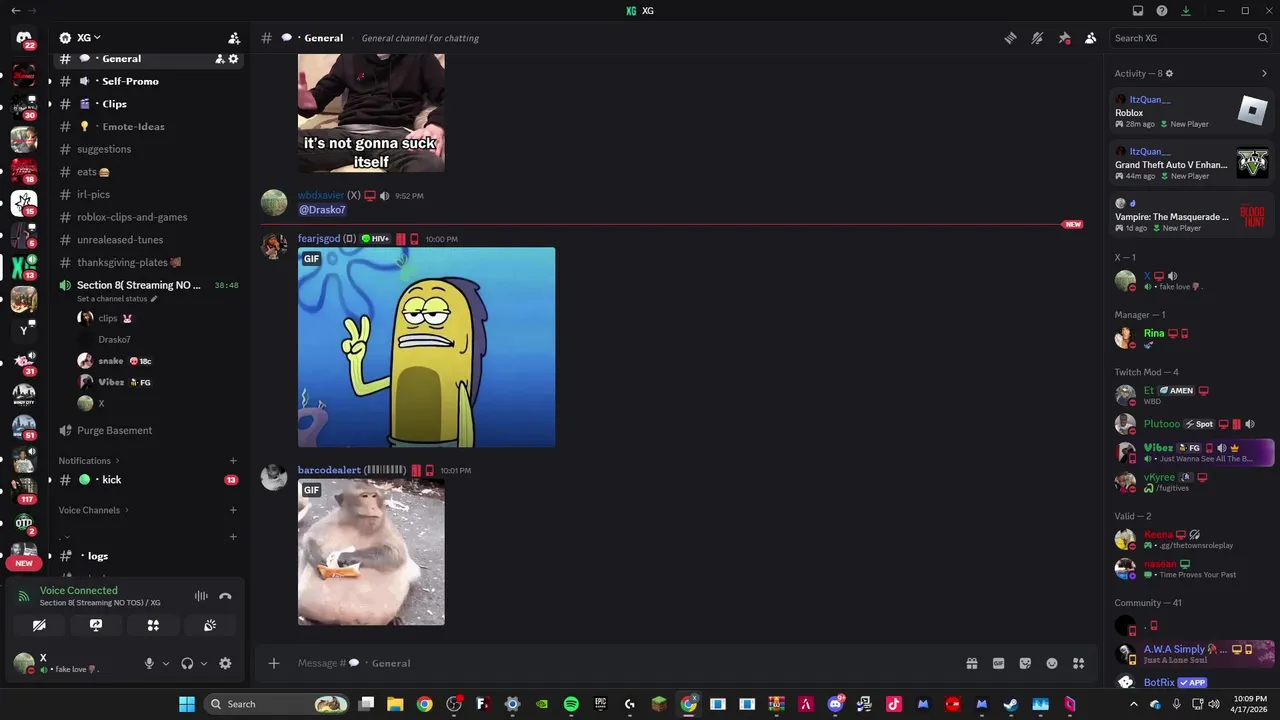Start an activity shapes button
Screen dimensions: 1280x720
153,625
